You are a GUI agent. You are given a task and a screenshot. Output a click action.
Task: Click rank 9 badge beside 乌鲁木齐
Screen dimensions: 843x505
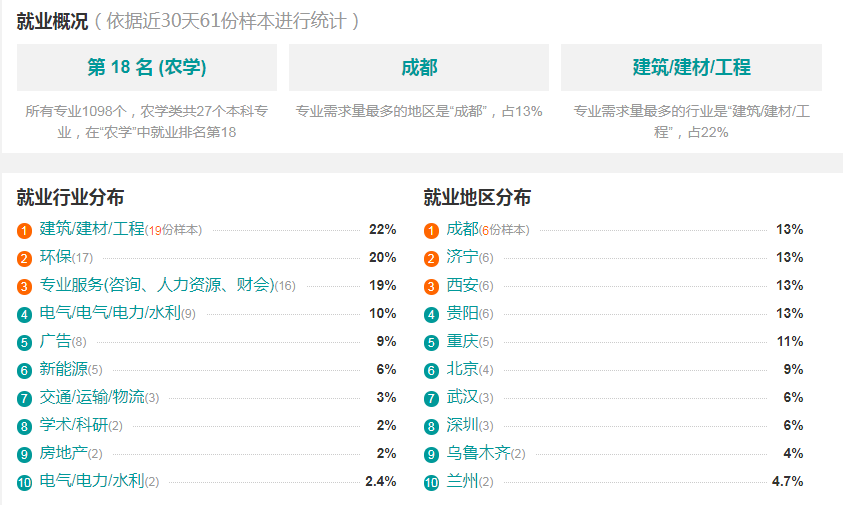(x=431, y=454)
